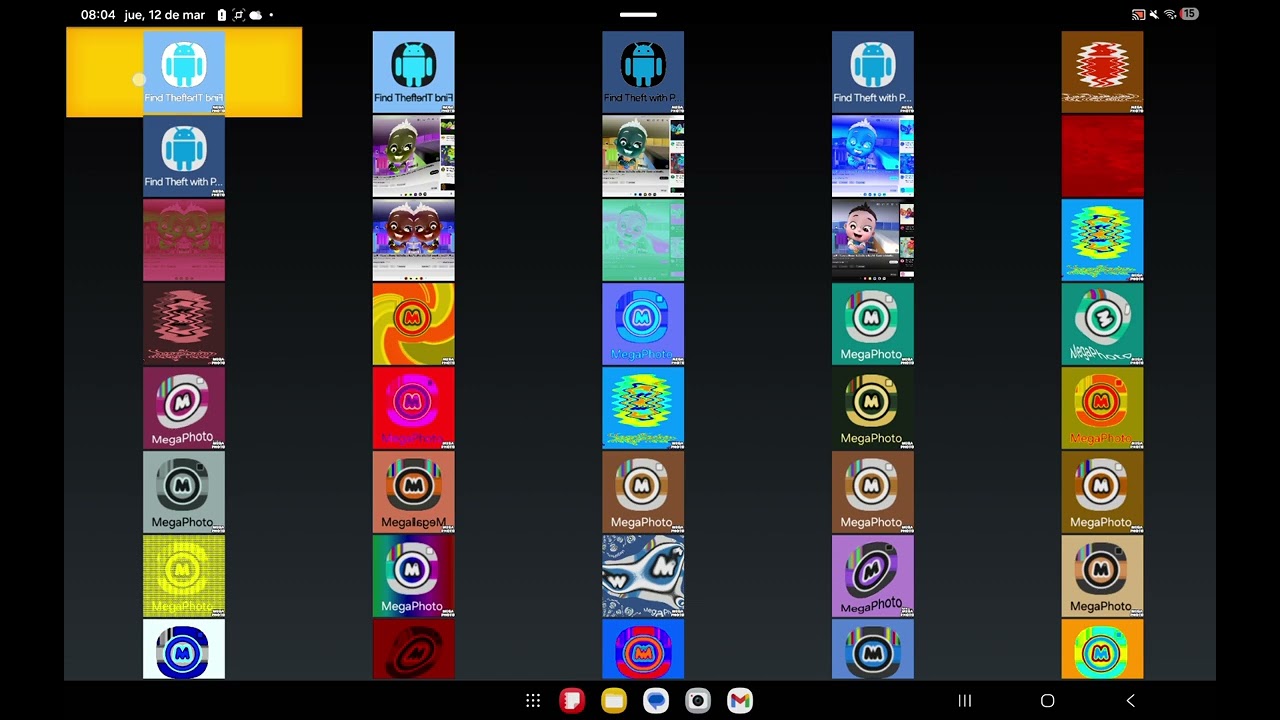1280x720 pixels.
Task: Tap the screen cast status icon
Action: 1138,14
